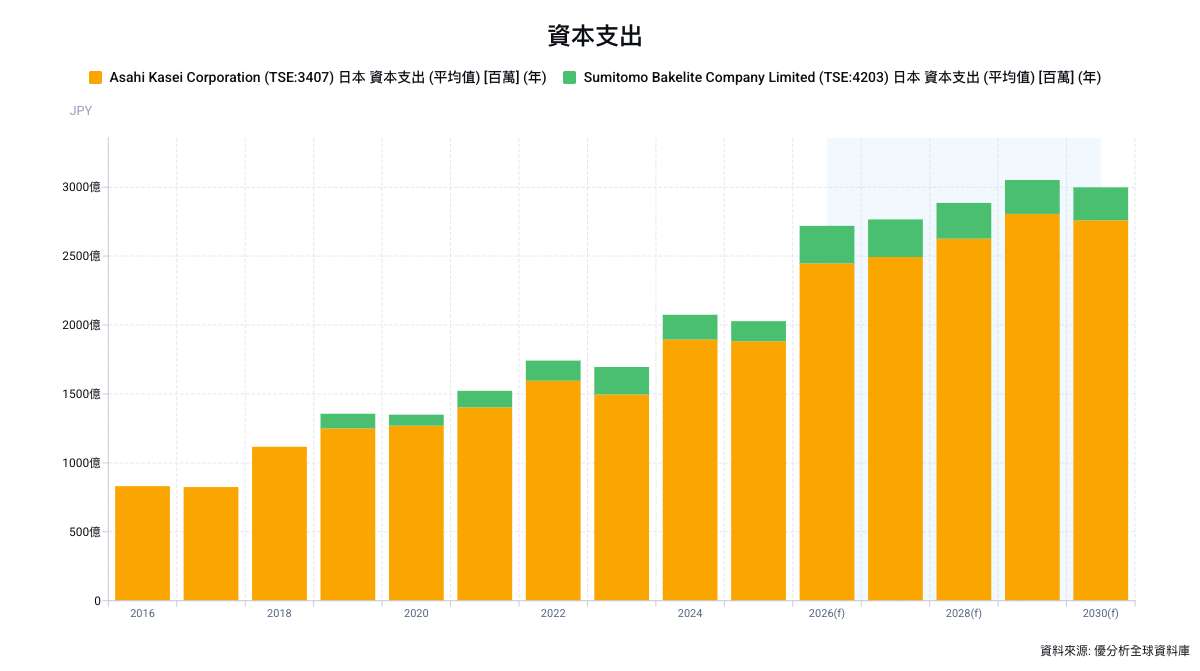This screenshot has width=1200, height=671.
Task: Click the 2028(f) x-axis label
Action: (x=964, y=613)
